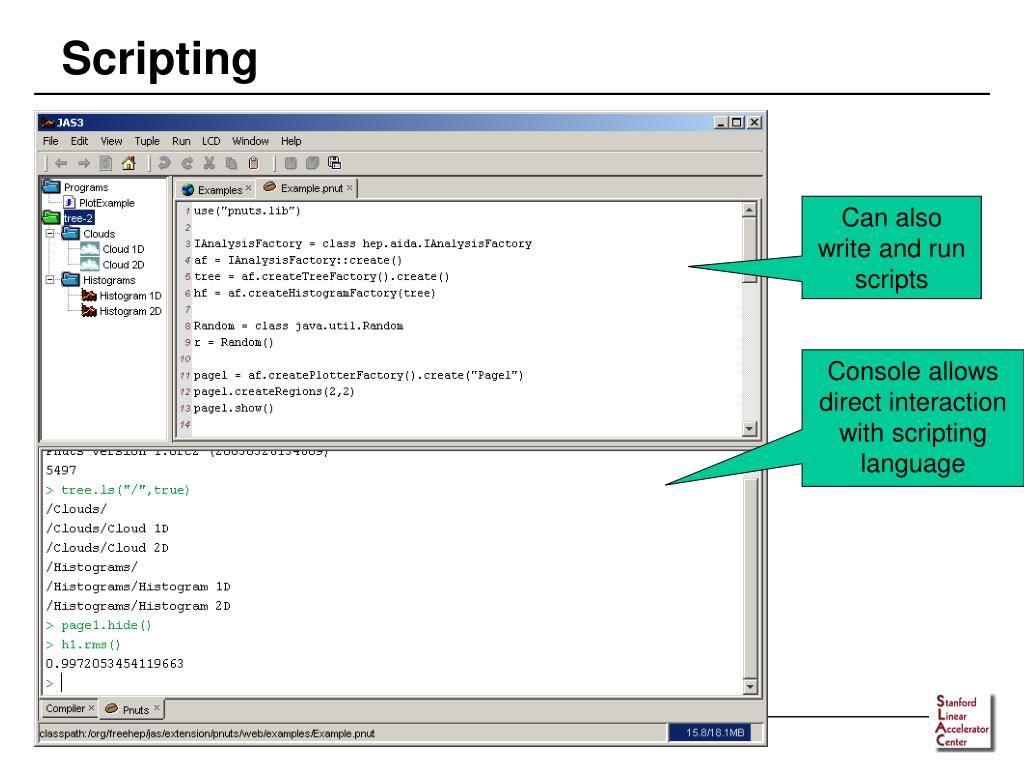Viewport: 1024px width, 768px height.
Task: Click the page1.show() code line
Action: (234, 408)
